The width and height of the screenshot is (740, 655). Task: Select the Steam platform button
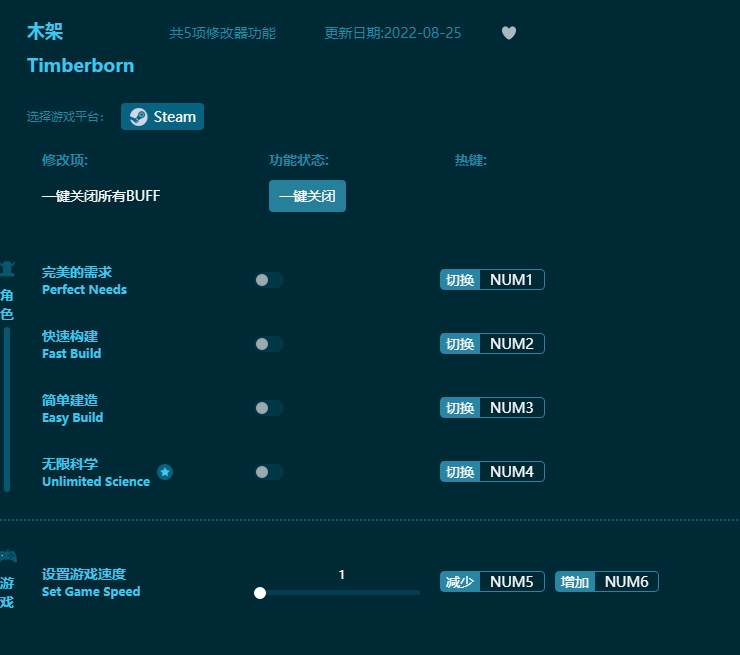point(162,117)
